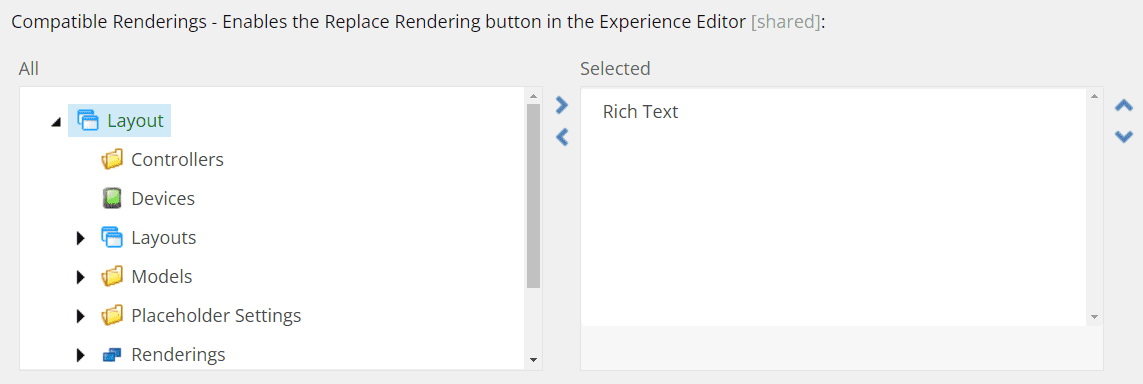Select the Controllers tree item
The height and width of the screenshot is (384, 1143).
point(177,160)
